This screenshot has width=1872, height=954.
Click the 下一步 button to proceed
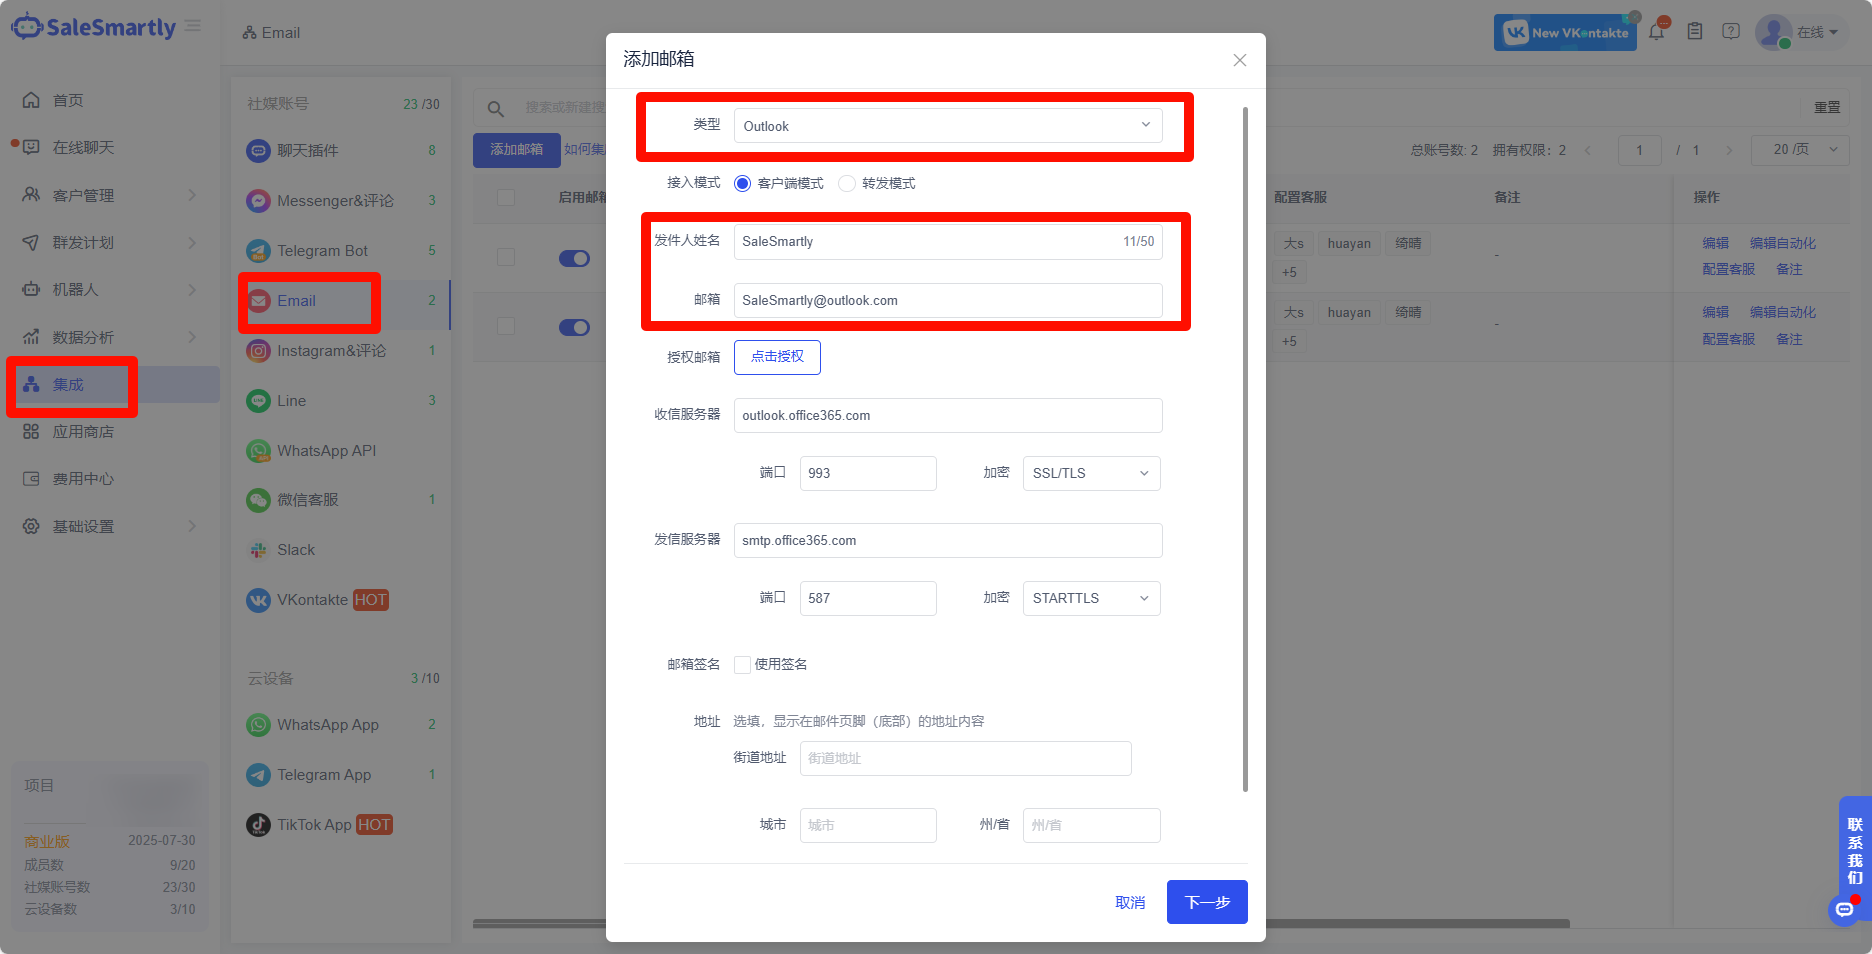tap(1206, 901)
